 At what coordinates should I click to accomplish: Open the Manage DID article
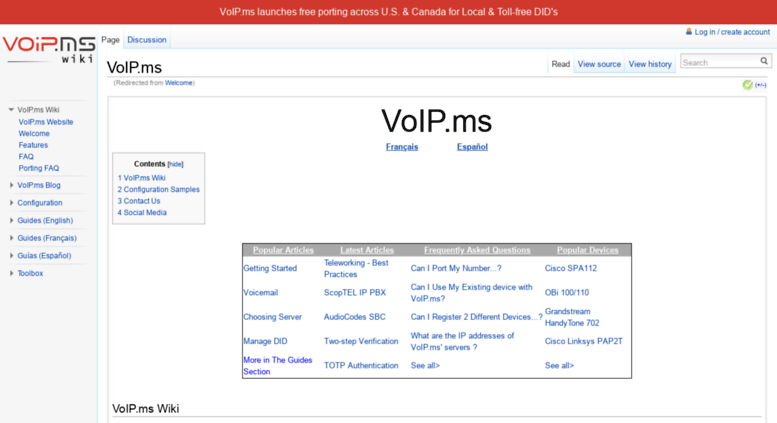[265, 341]
